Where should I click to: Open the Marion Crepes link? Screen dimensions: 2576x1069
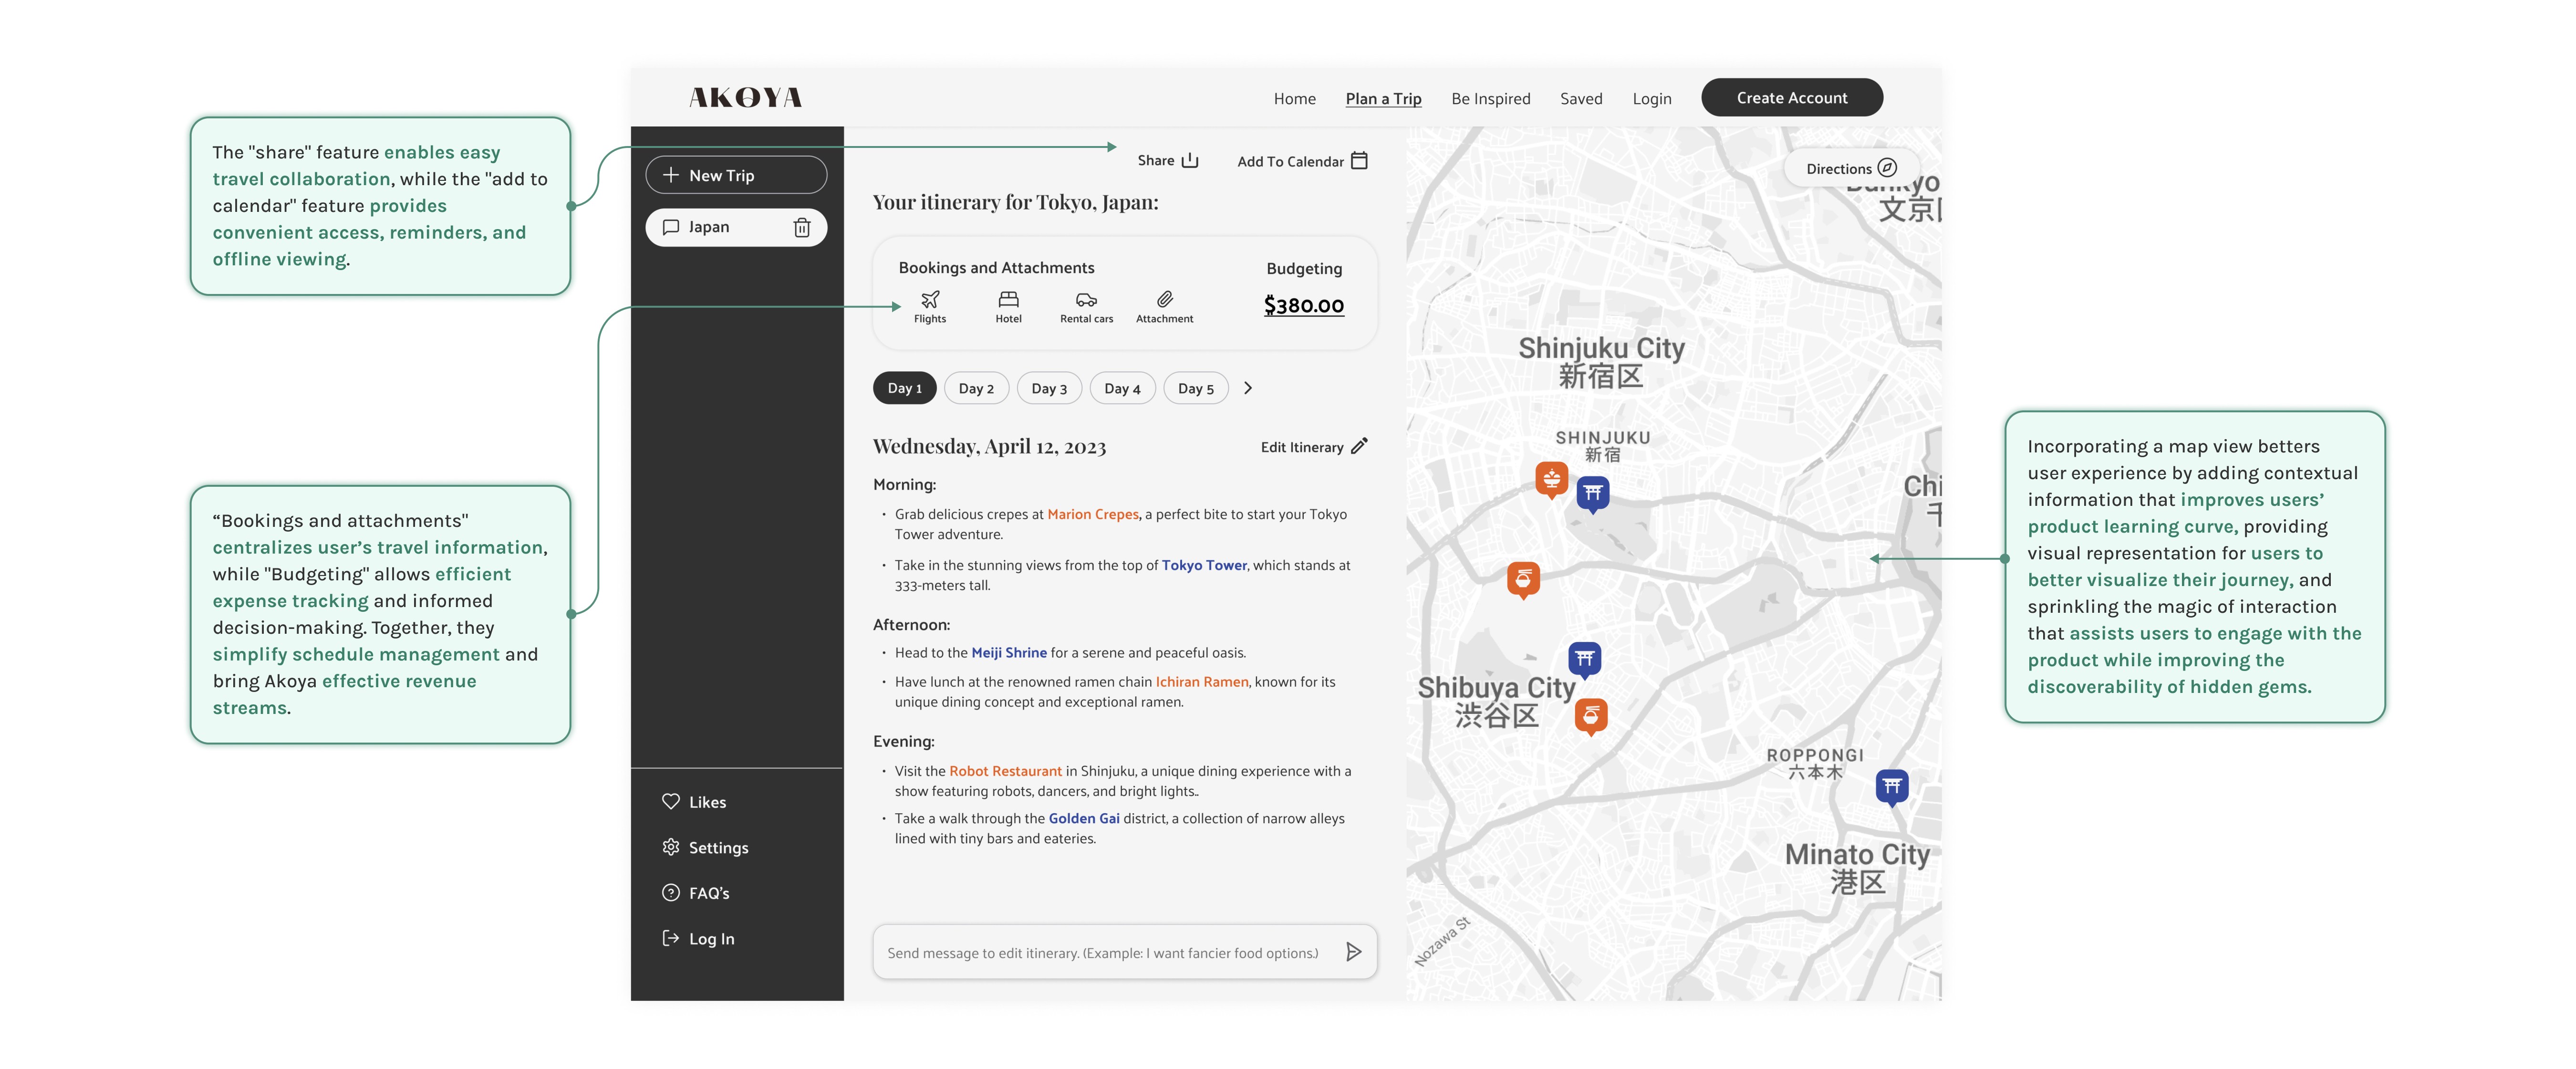click(1092, 514)
